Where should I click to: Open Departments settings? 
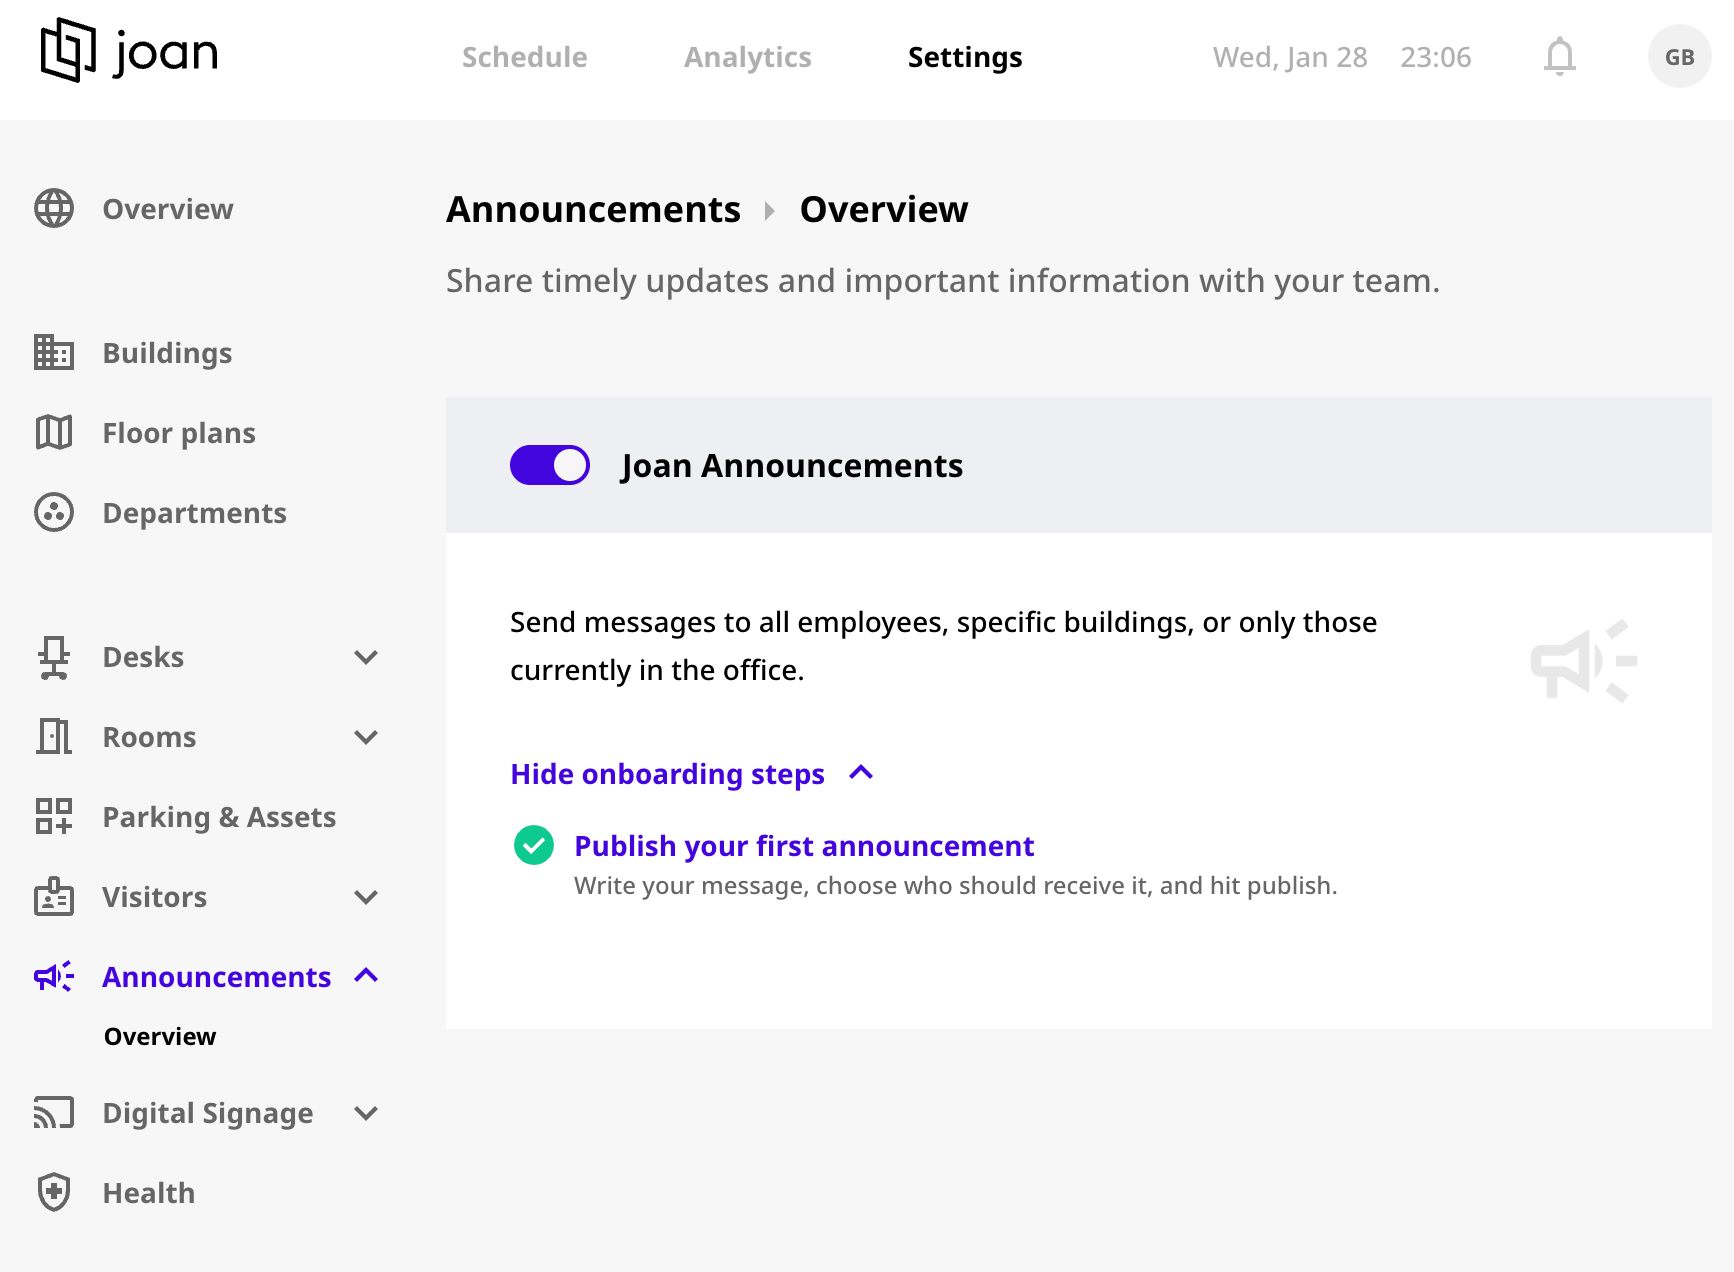click(x=195, y=513)
